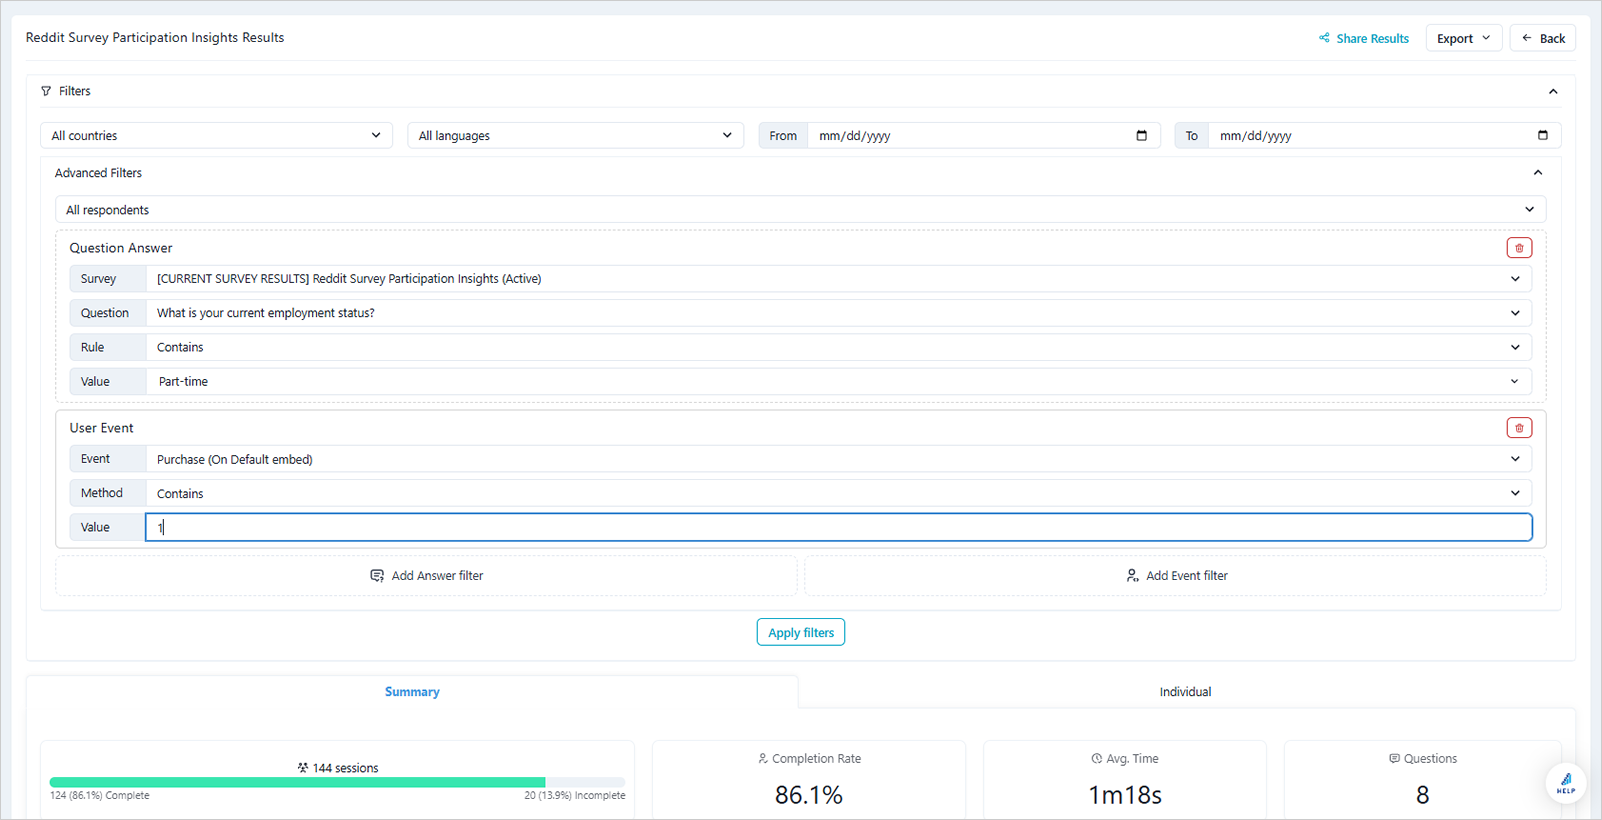Screen dimensions: 1602x820
Task: Click the Apply filters button
Action: [x=801, y=632]
